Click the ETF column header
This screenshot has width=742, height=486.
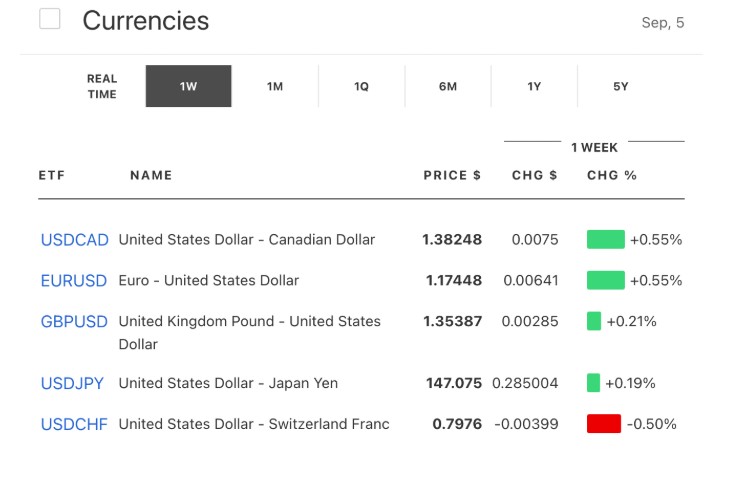[x=52, y=176]
